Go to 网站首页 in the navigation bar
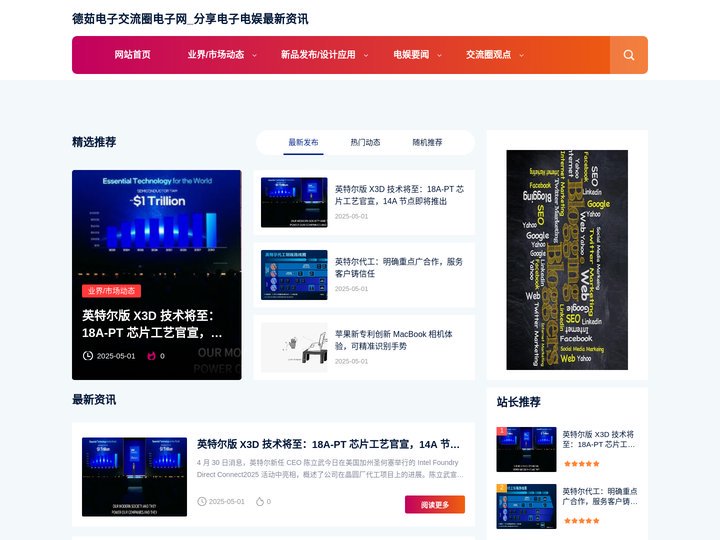The height and width of the screenshot is (540, 720). pos(132,55)
